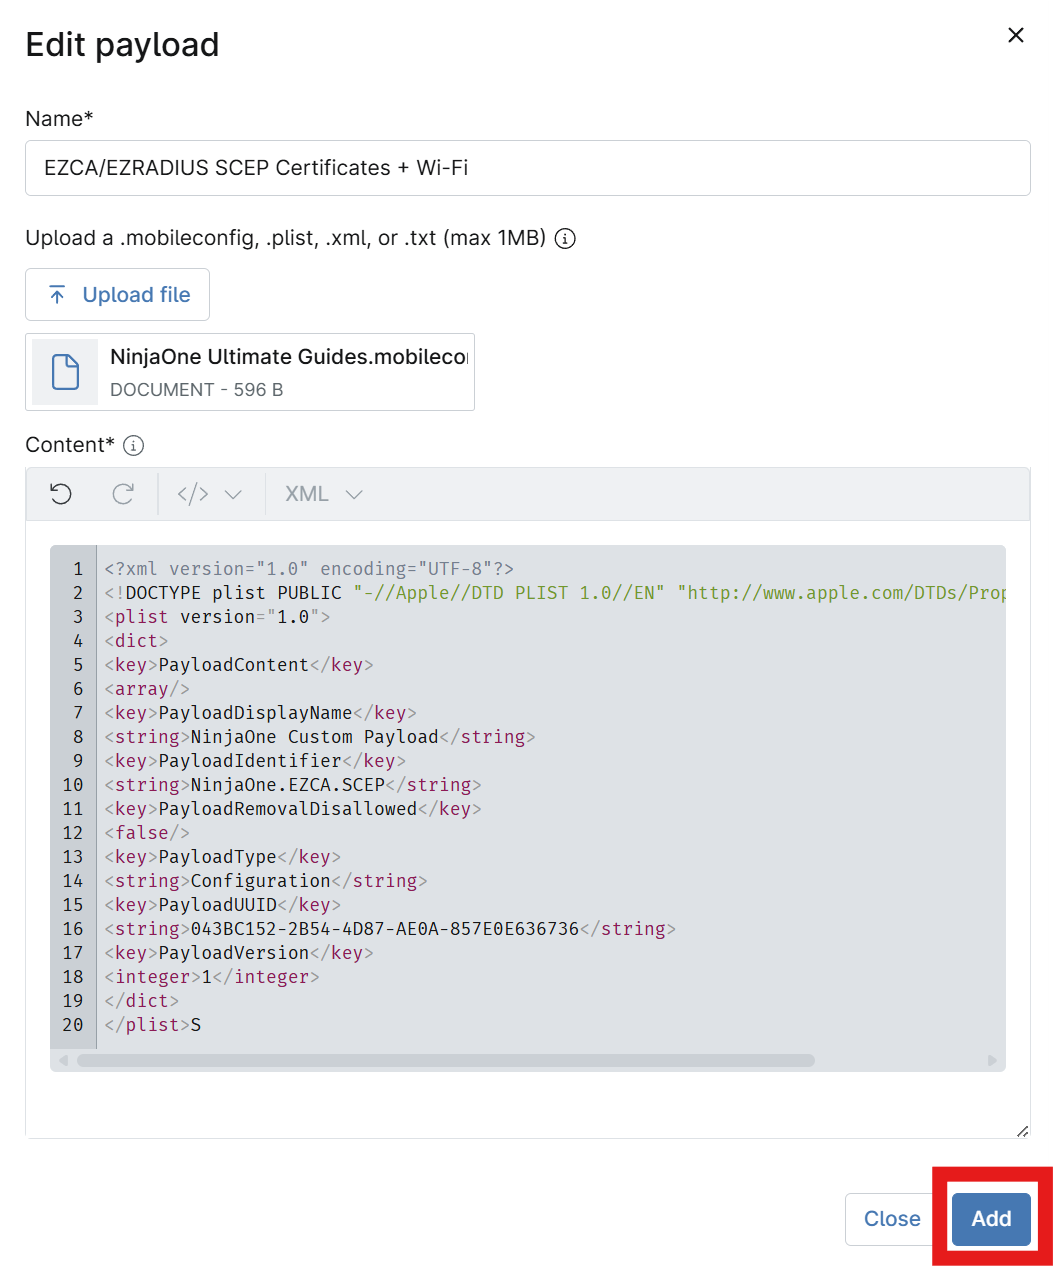The height and width of the screenshot is (1267, 1053).
Task: Click the PayloadVersion key line
Action: pyautogui.click(x=239, y=953)
